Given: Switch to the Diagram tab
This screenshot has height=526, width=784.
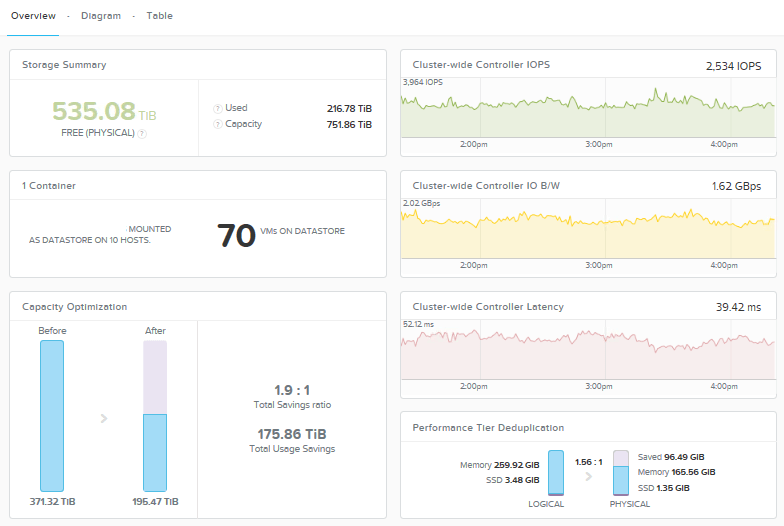Looking at the screenshot, I should point(101,16).
